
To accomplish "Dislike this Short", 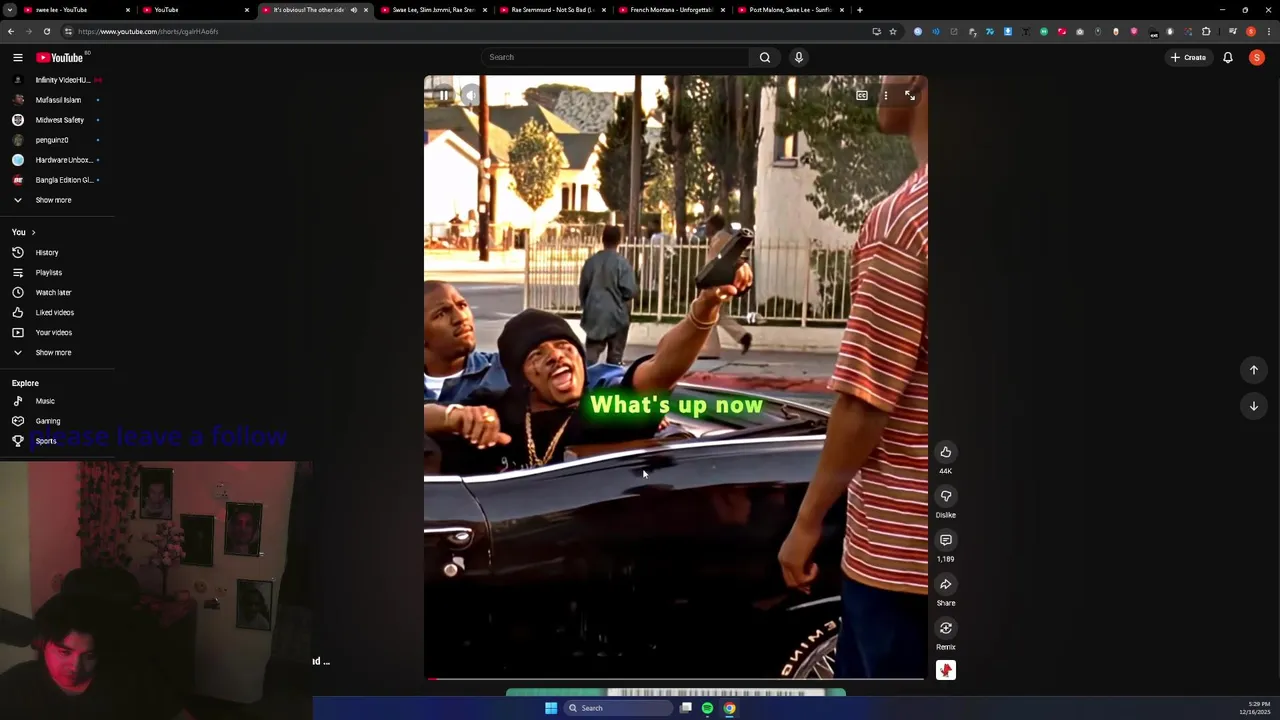I will click(946, 496).
